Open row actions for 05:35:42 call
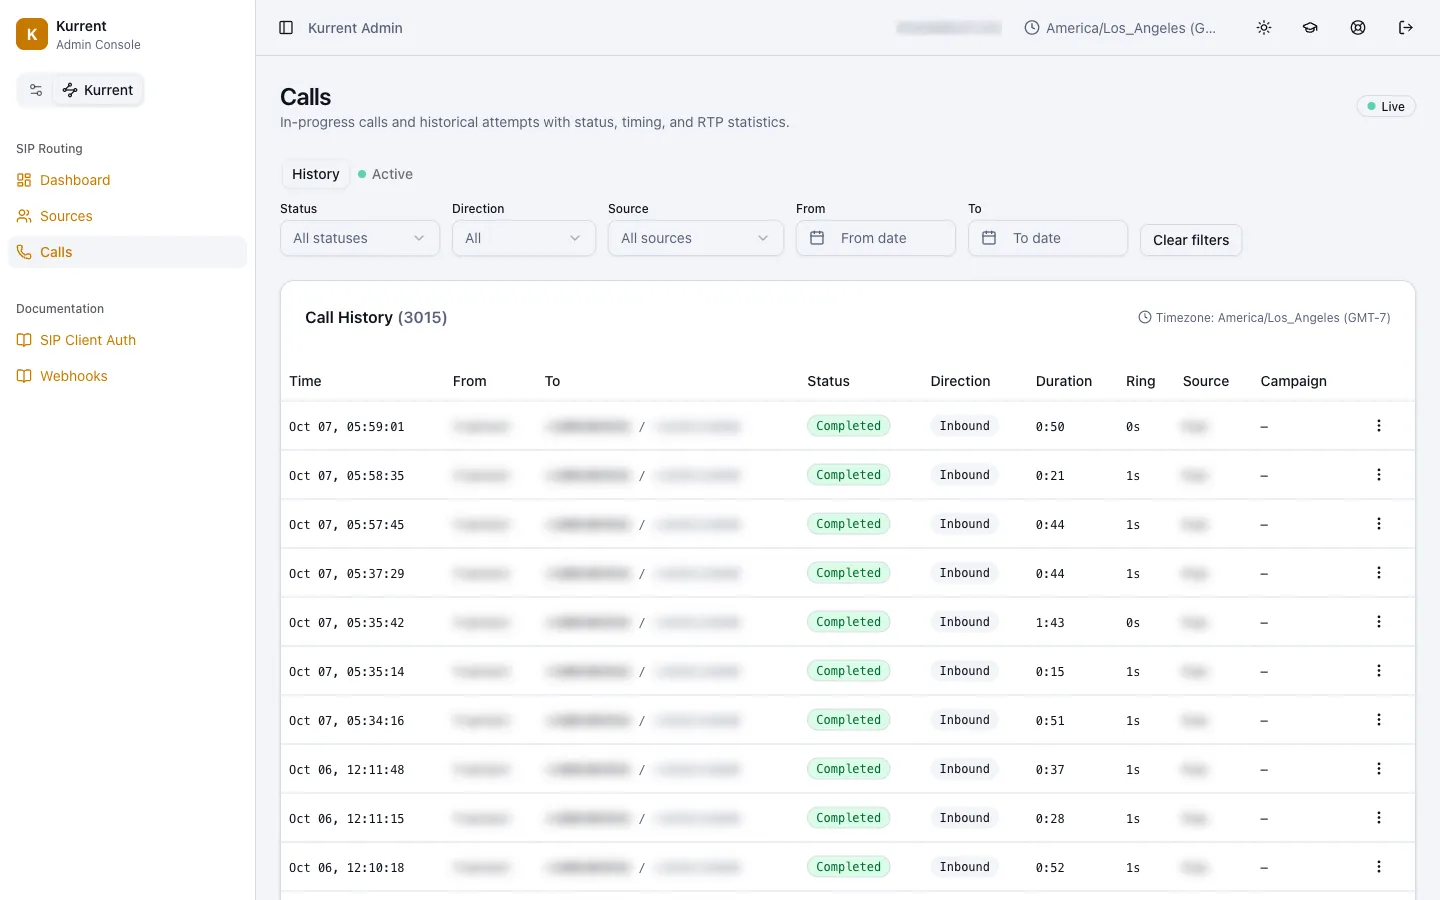 click(x=1379, y=622)
